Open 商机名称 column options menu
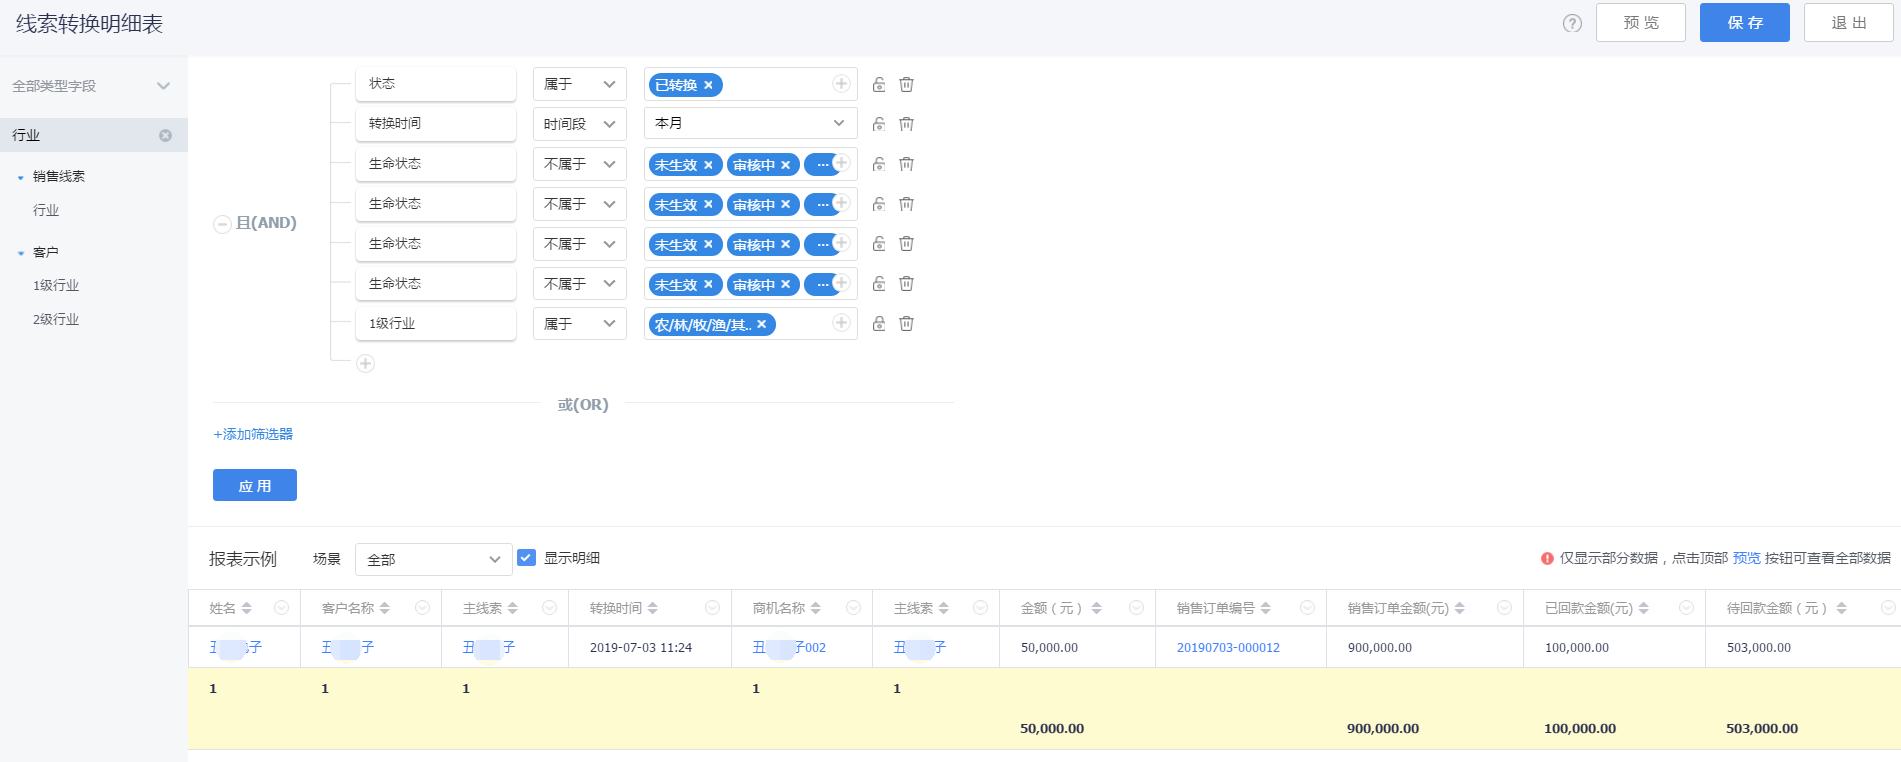Screen dimensions: 1901x762 pyautogui.click(x=854, y=608)
